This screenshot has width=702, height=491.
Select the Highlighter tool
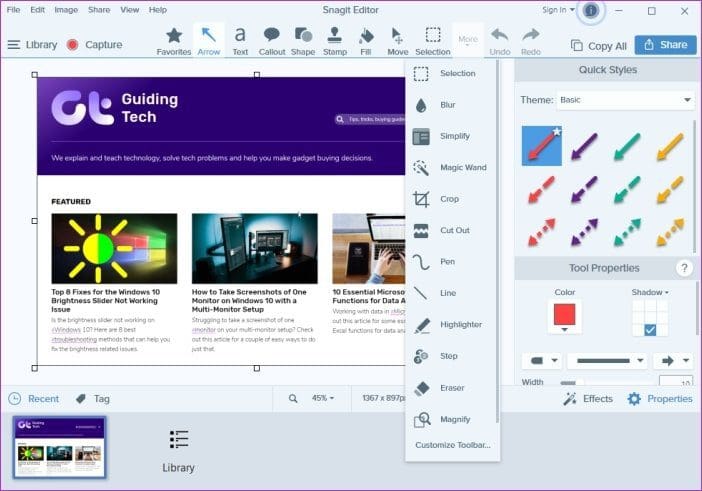[x=452, y=324]
